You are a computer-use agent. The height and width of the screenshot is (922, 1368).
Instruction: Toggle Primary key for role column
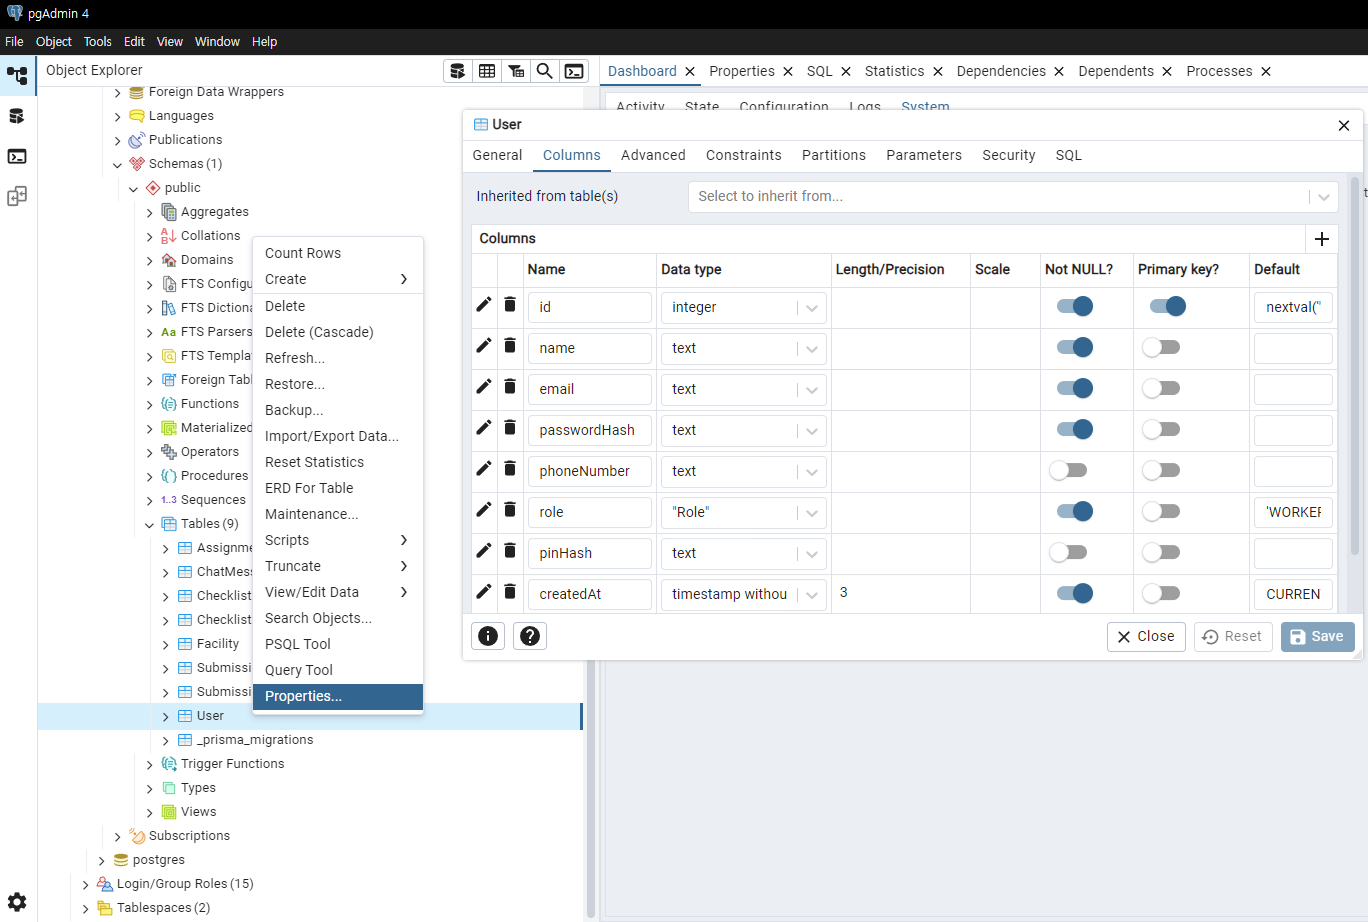[1161, 511]
